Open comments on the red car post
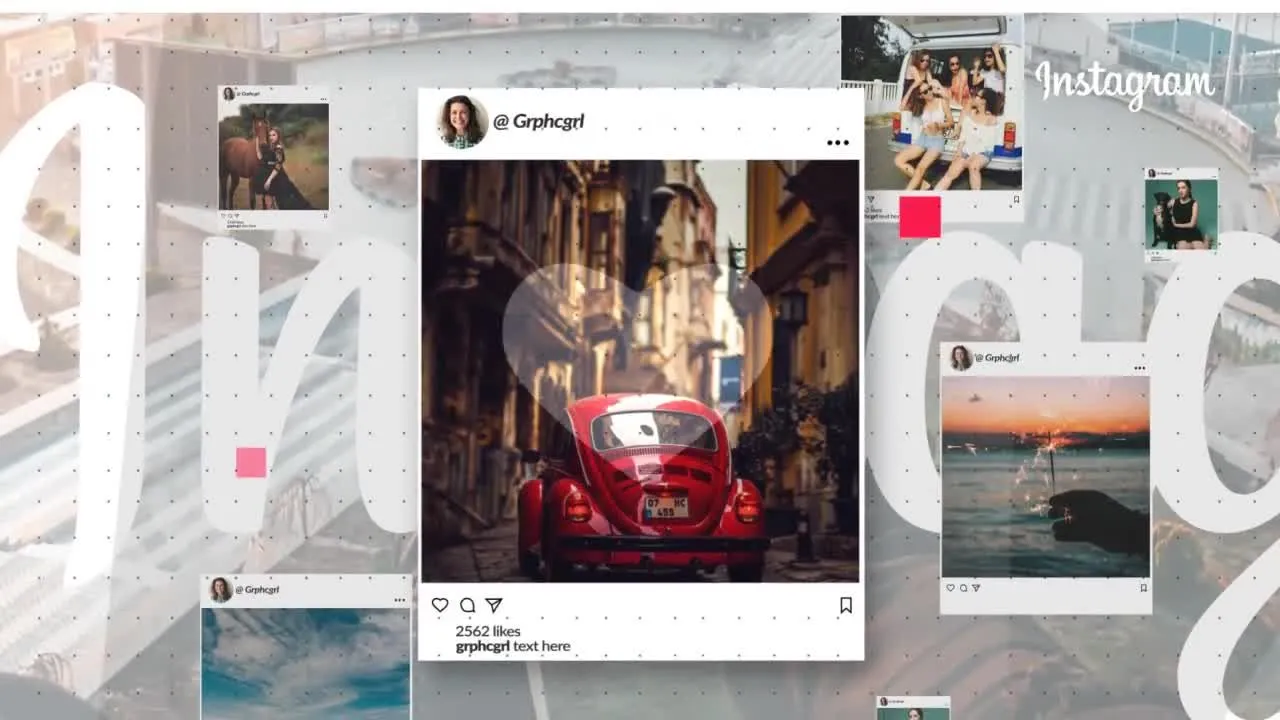 467,605
